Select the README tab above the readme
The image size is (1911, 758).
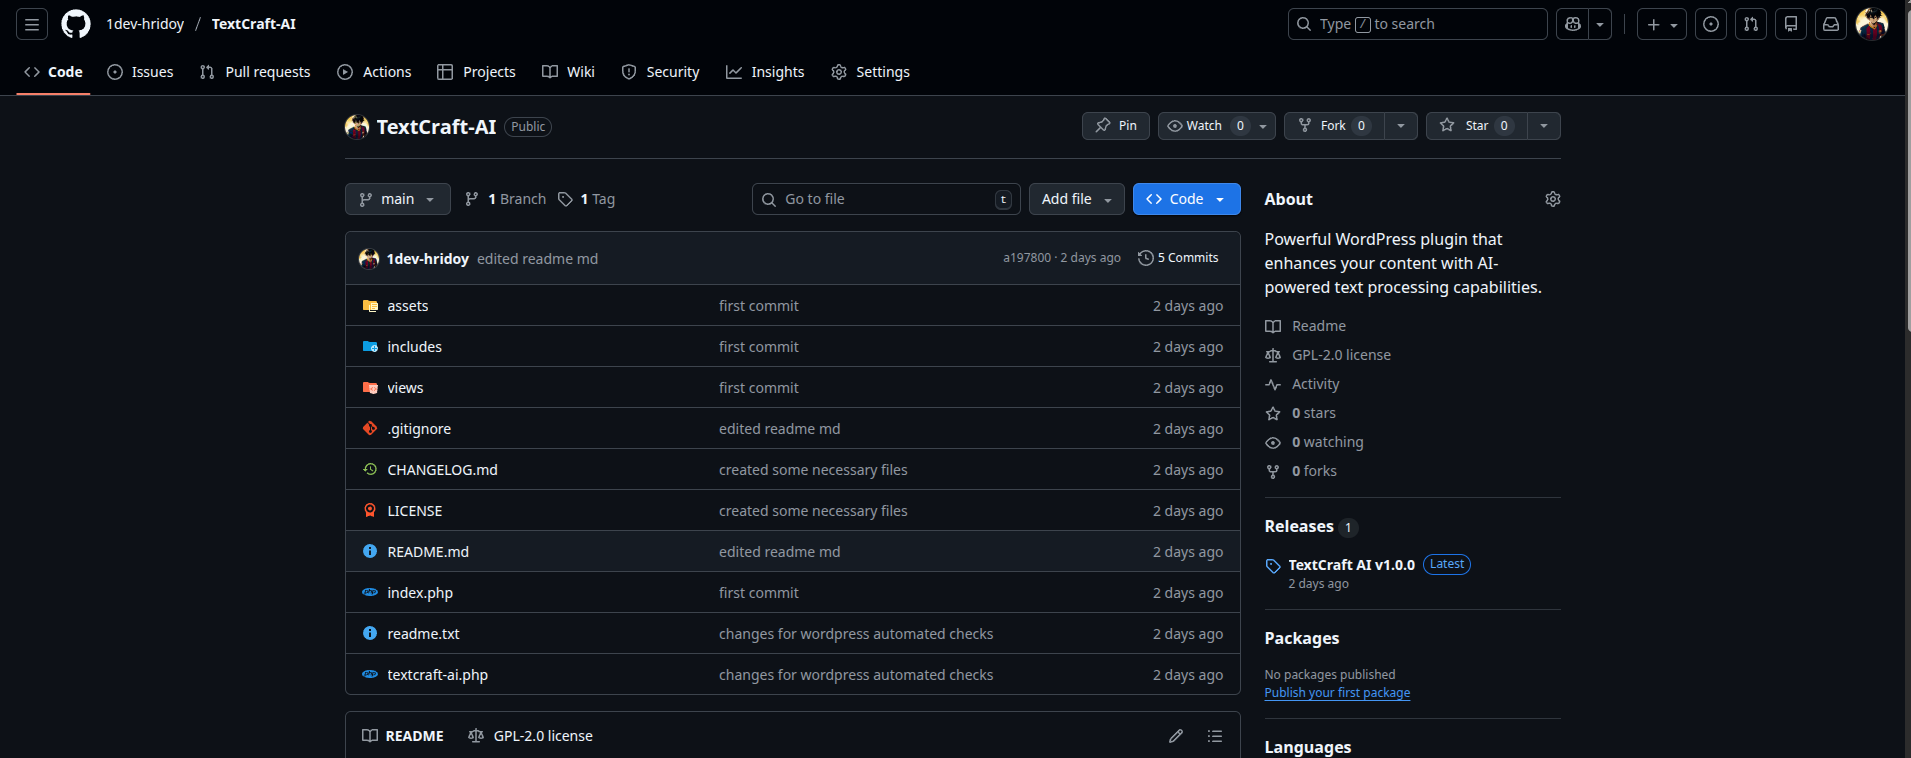[x=403, y=736]
